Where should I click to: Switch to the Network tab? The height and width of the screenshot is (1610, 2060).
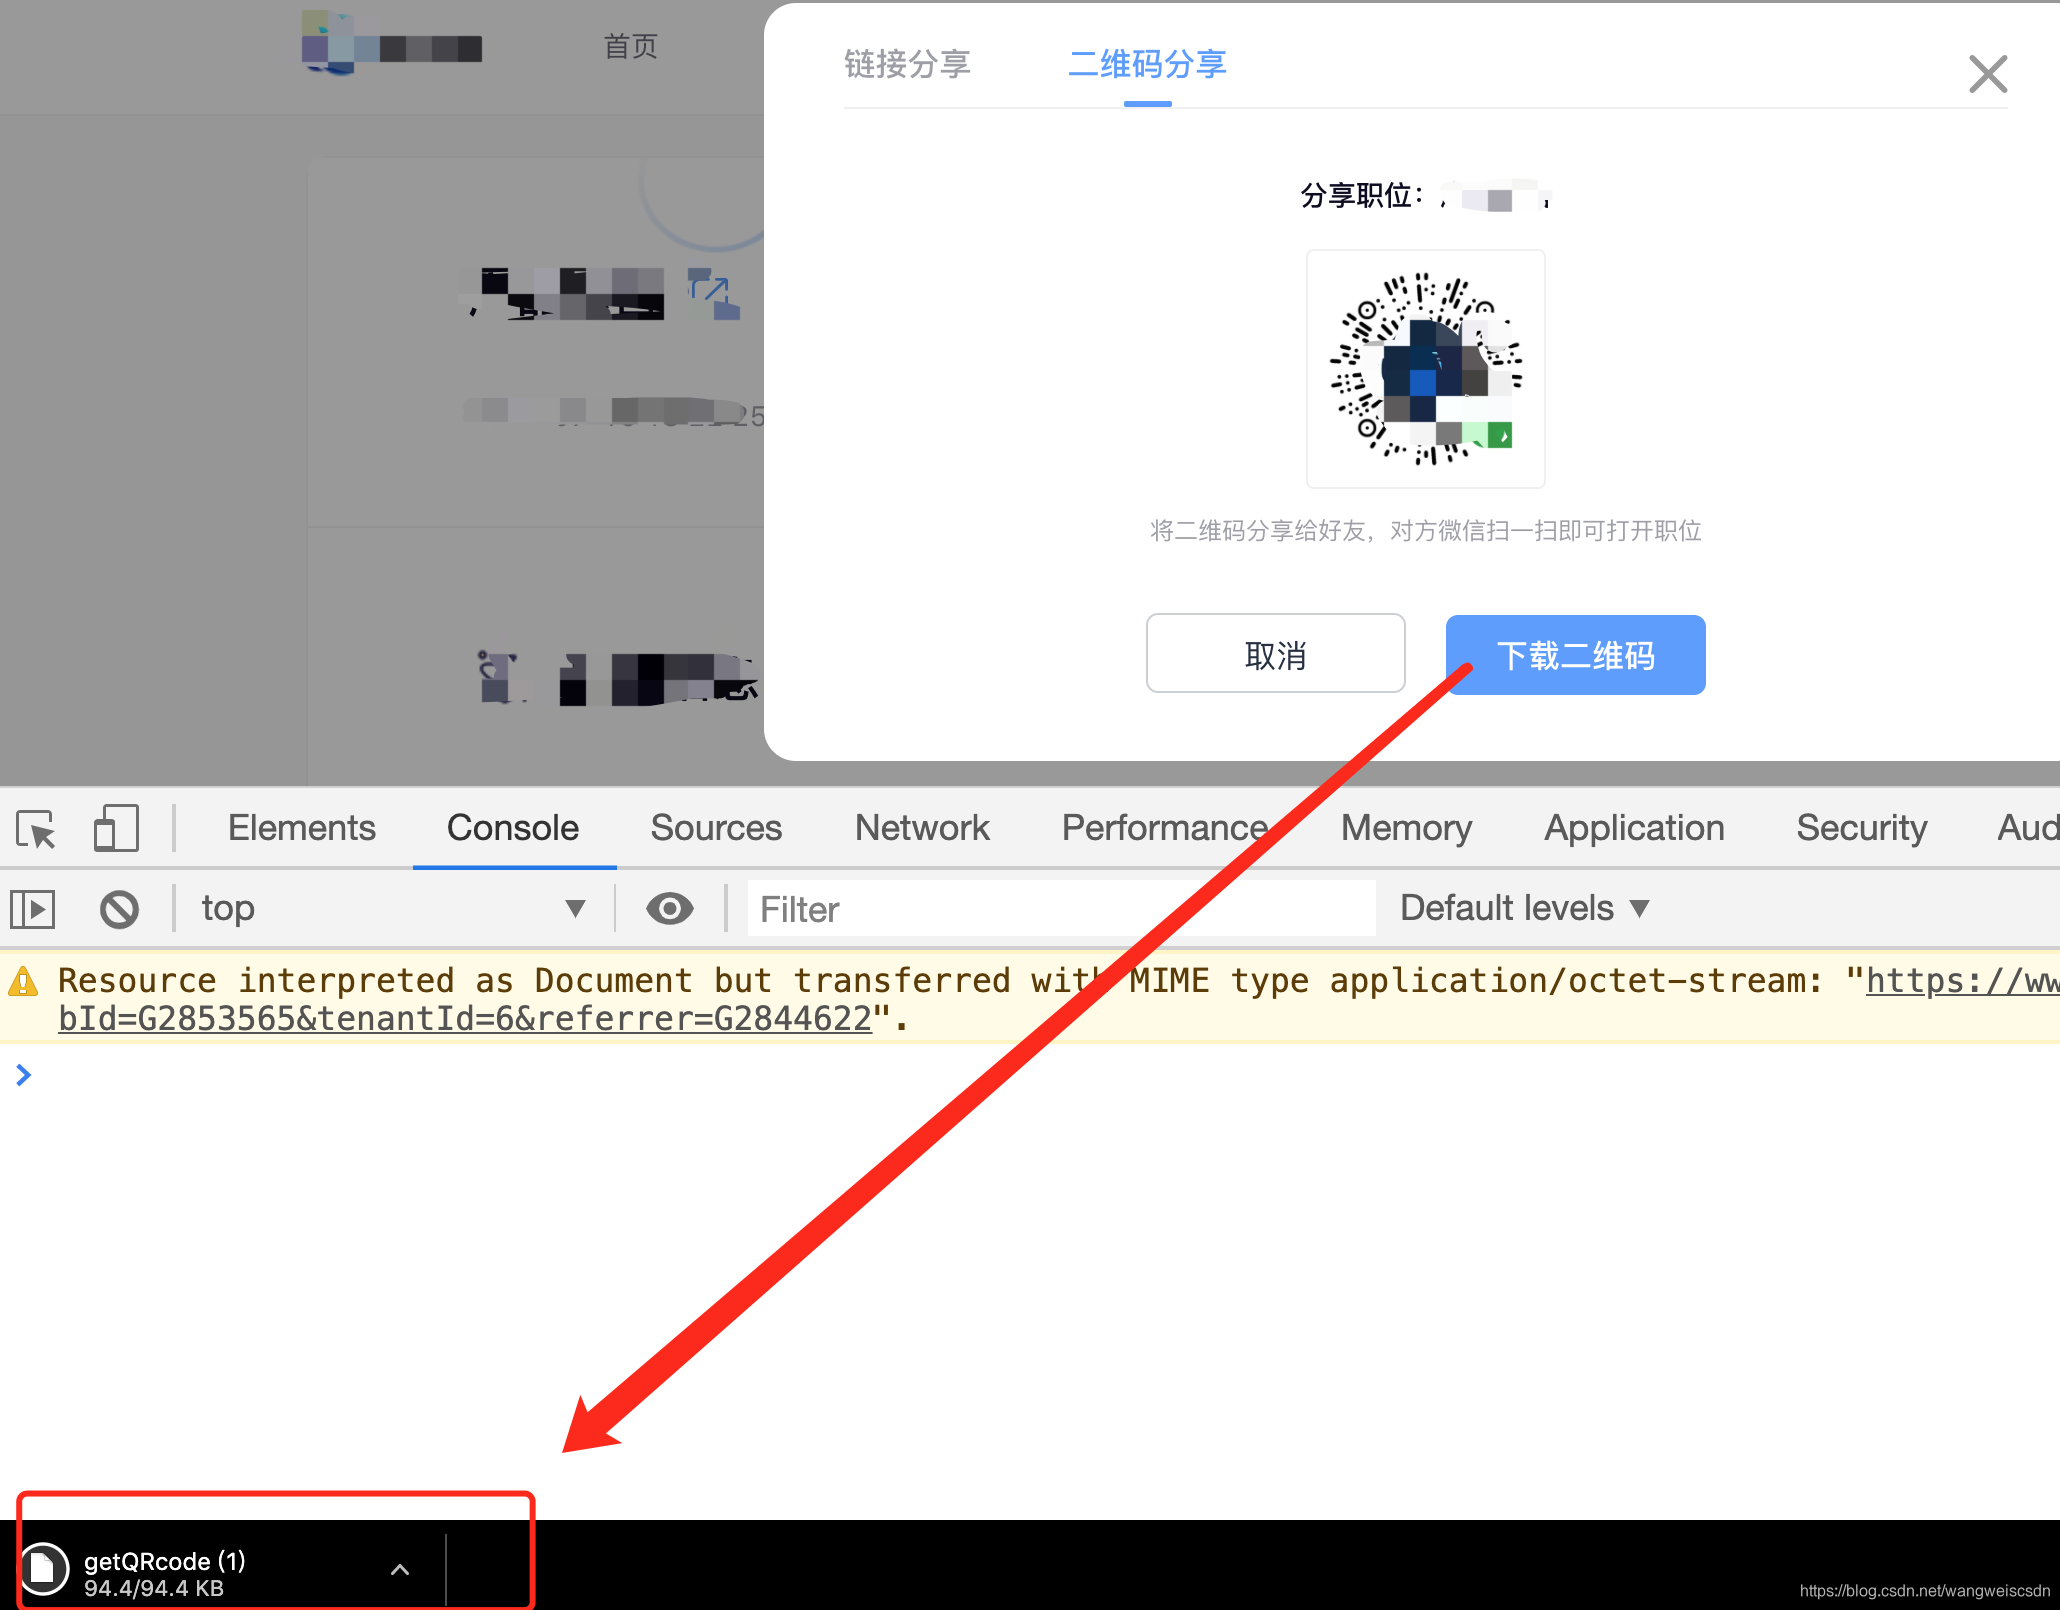pos(922,828)
